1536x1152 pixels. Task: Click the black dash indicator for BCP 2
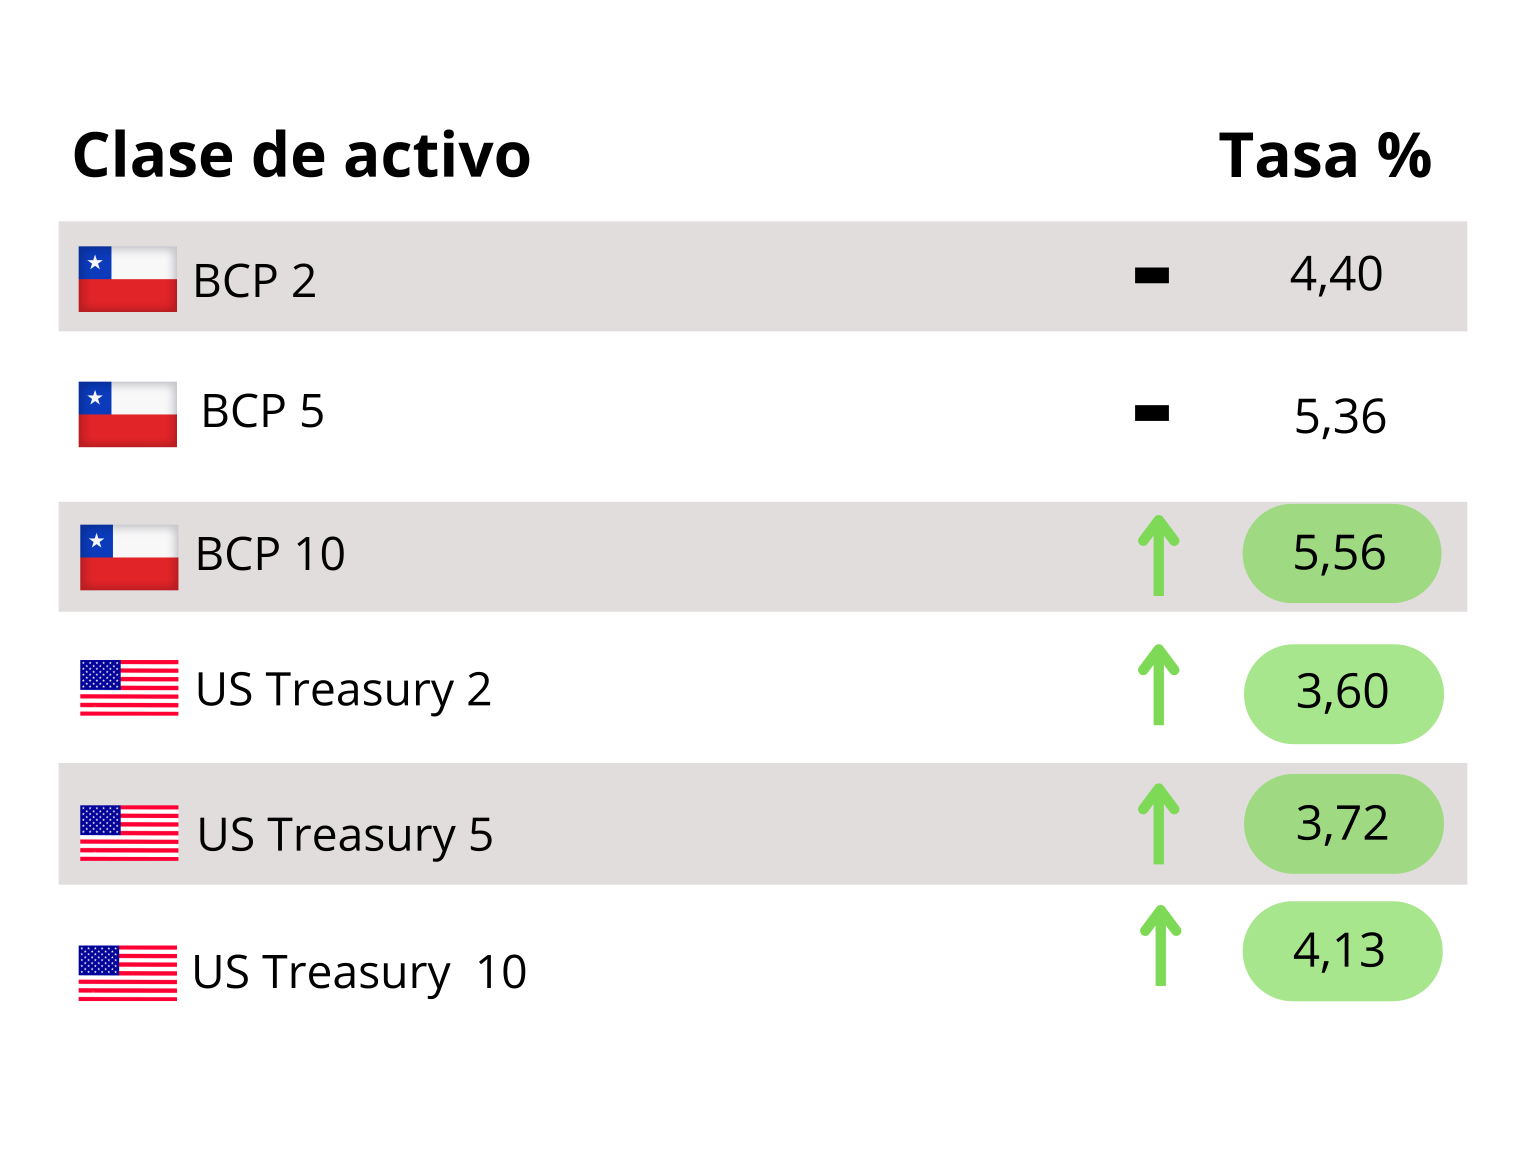point(1152,275)
